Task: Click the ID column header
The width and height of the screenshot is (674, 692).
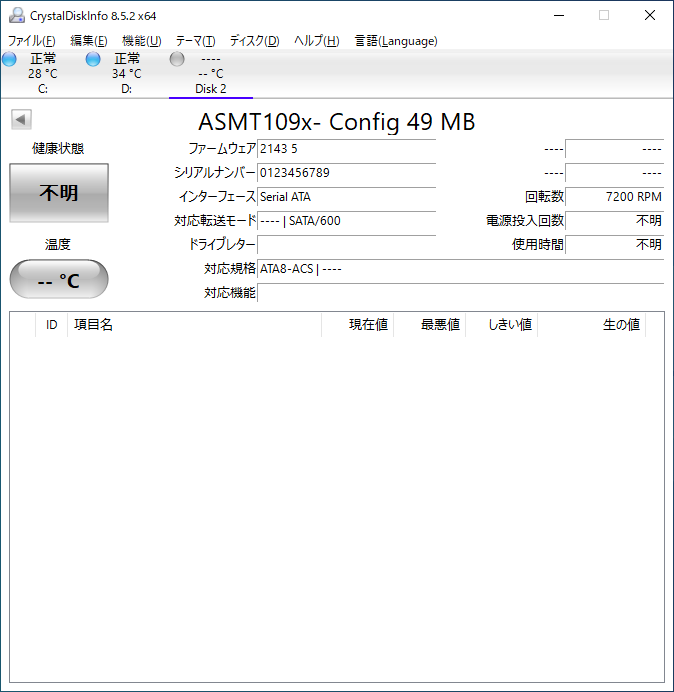Action: pos(52,325)
